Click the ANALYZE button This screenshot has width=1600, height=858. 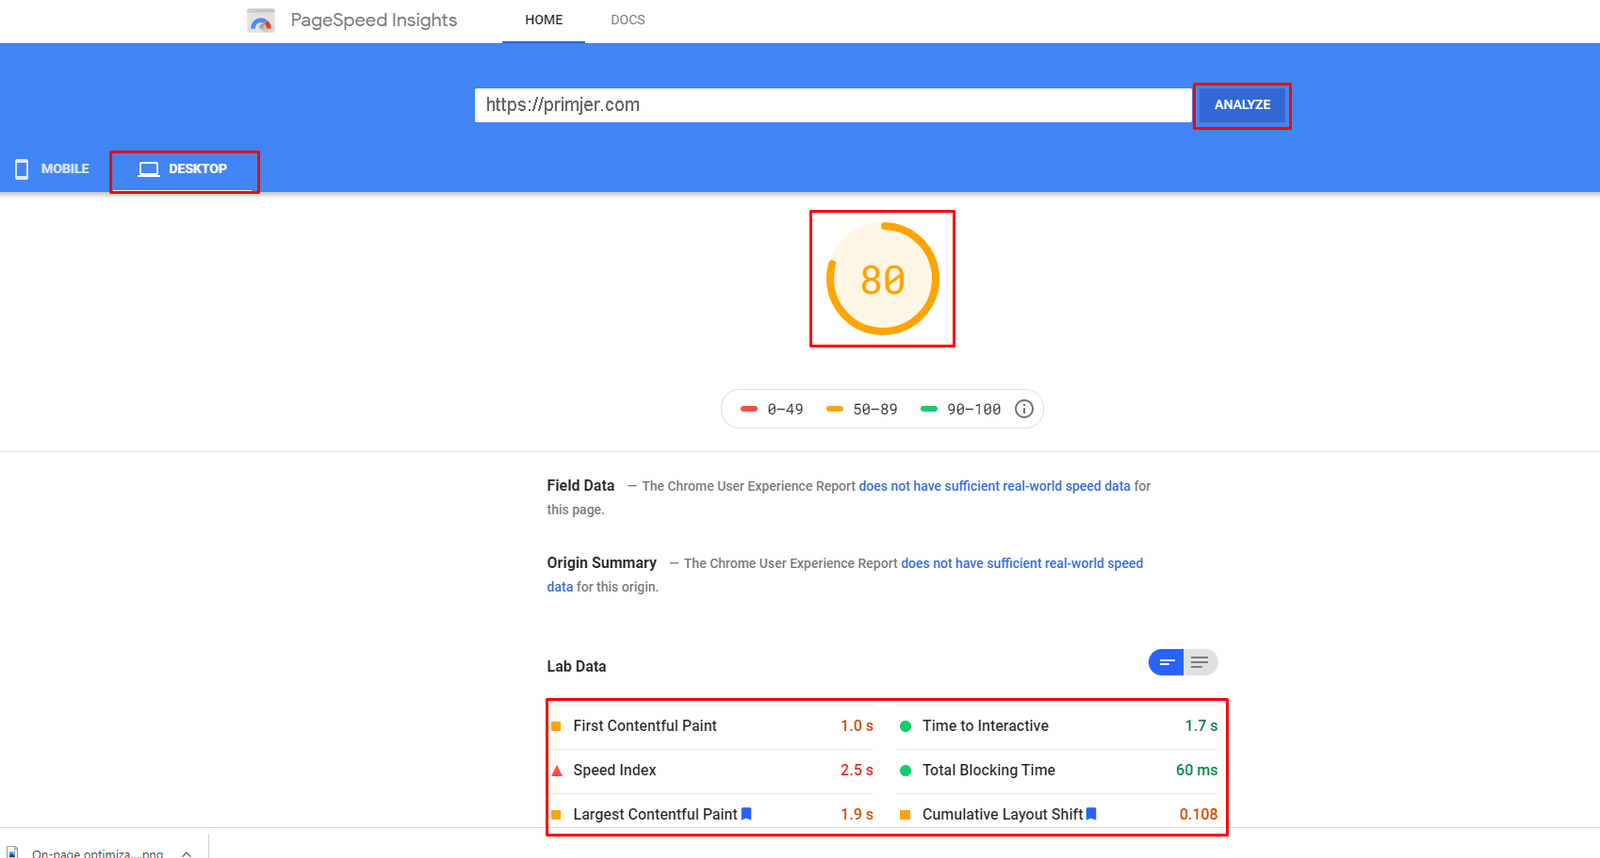[1242, 105]
